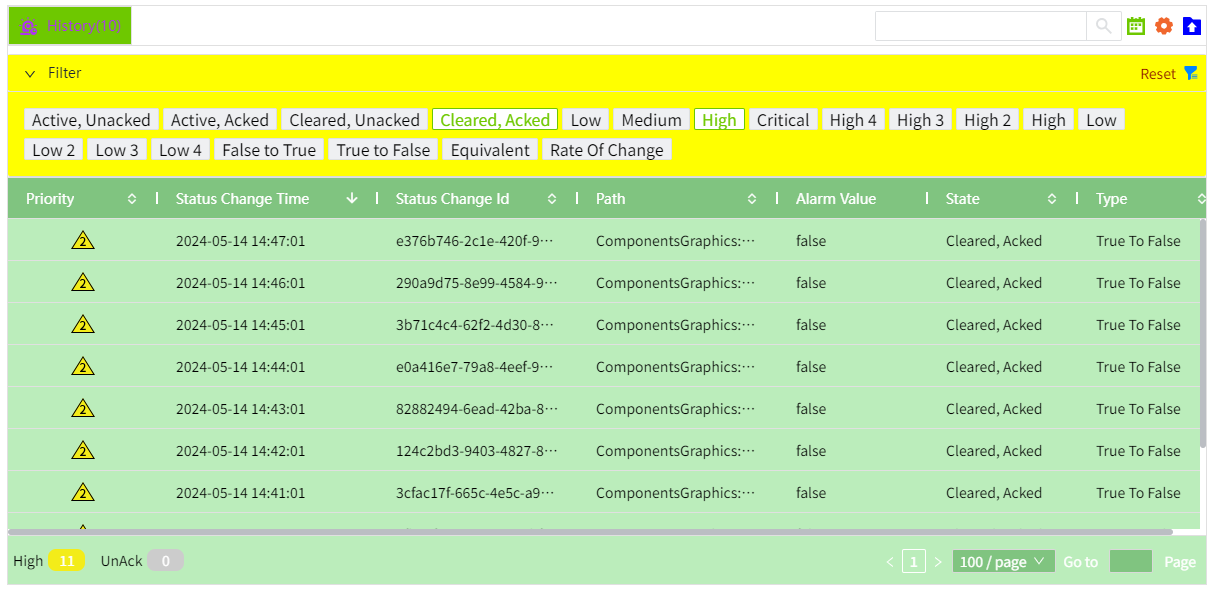The image size is (1211, 589).
Task: Sort by the State column
Action: 1051,199
